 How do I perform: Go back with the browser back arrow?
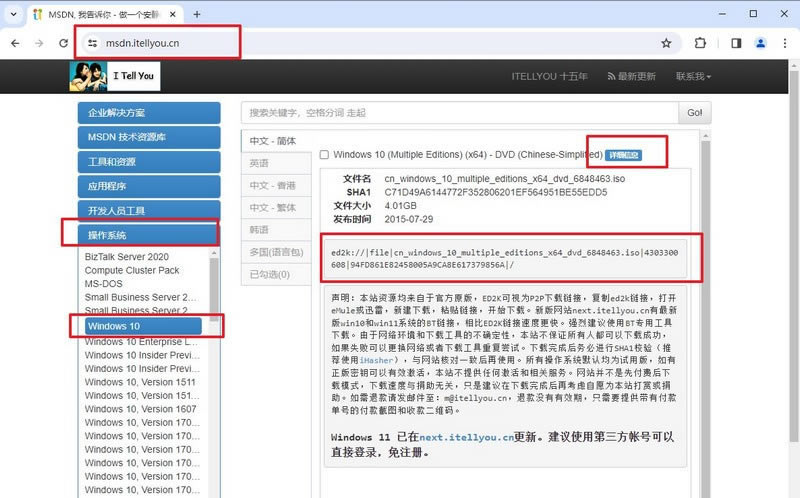point(14,43)
